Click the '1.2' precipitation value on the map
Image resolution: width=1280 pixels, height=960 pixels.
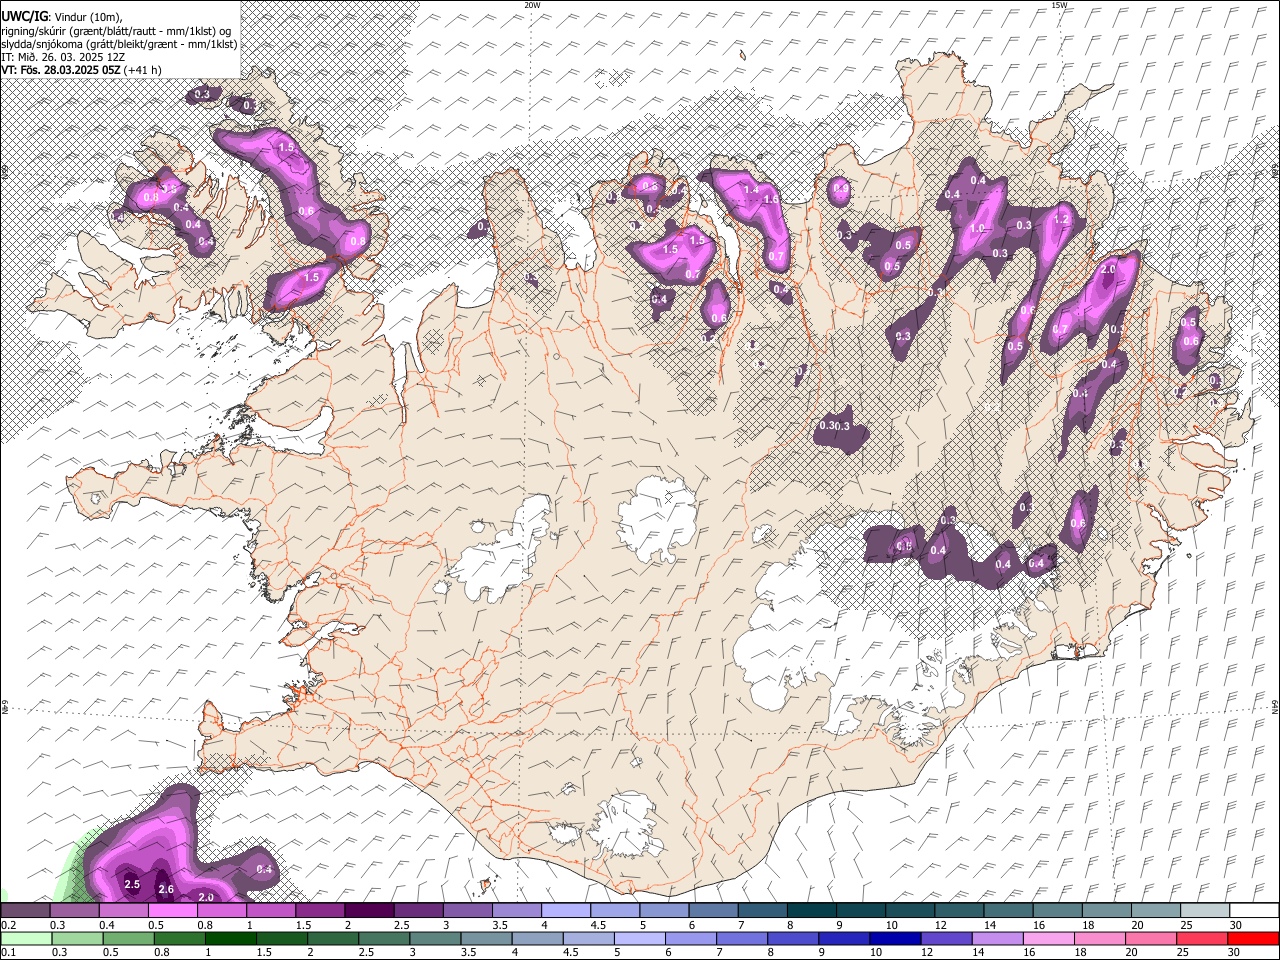pyautogui.click(x=1062, y=219)
